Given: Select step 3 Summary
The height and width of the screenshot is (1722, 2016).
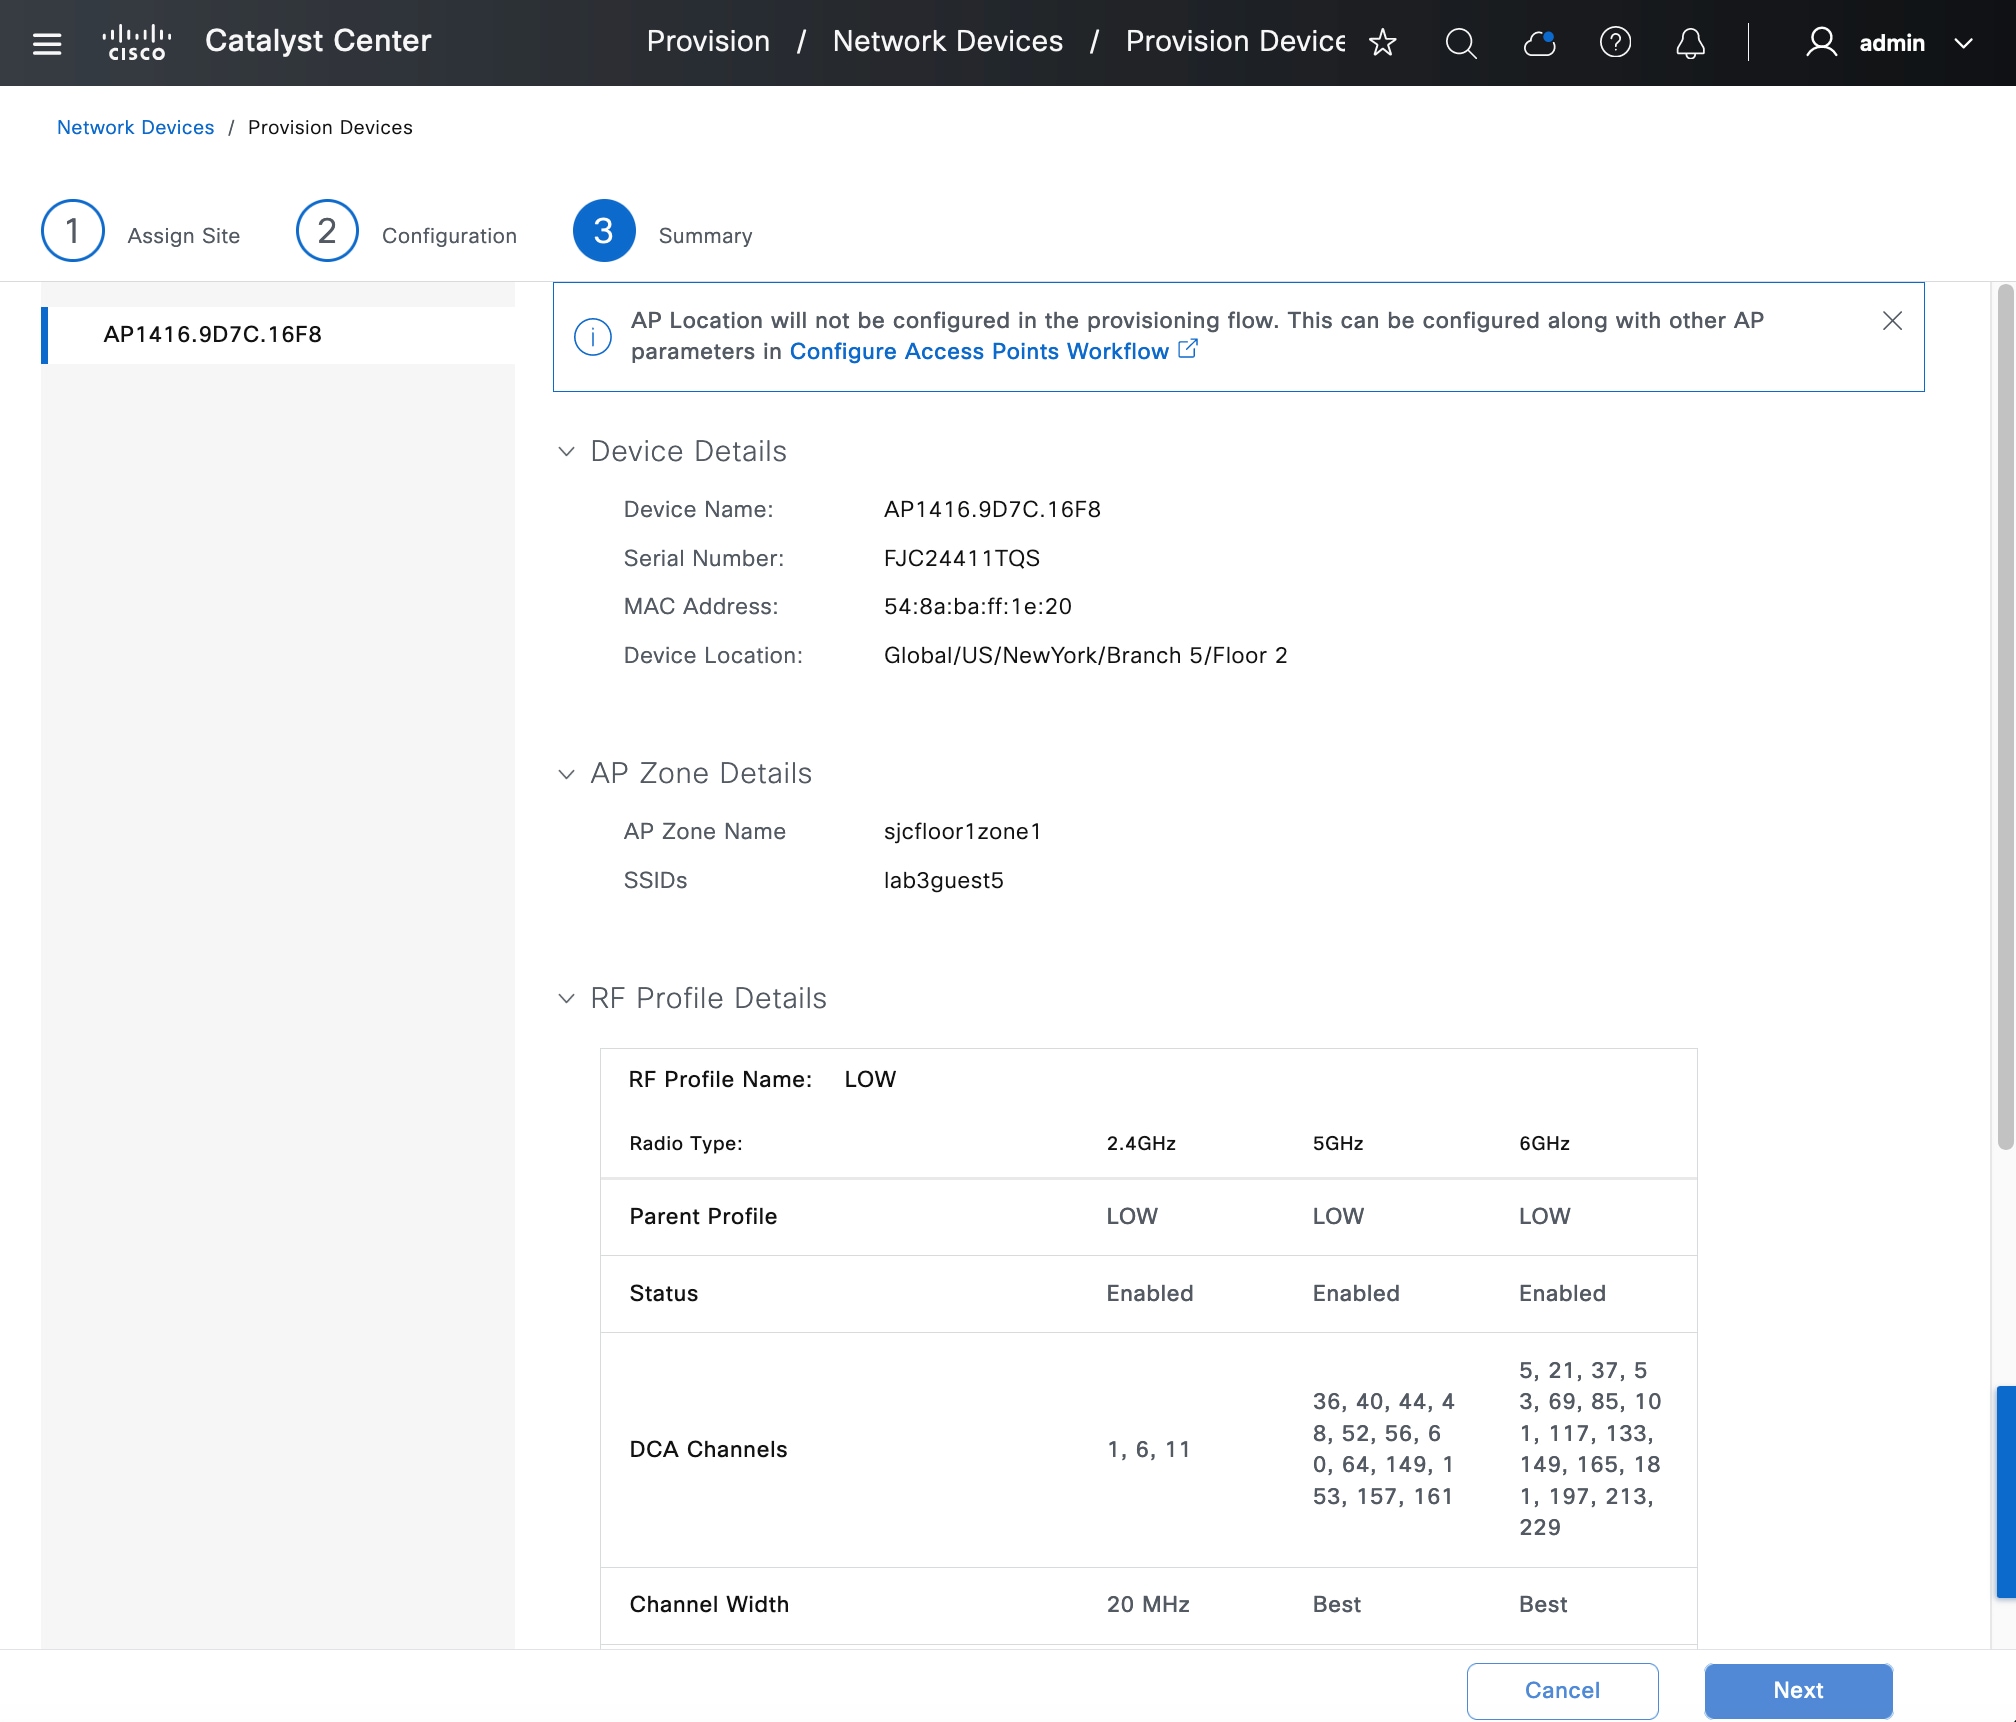Looking at the screenshot, I should point(604,231).
